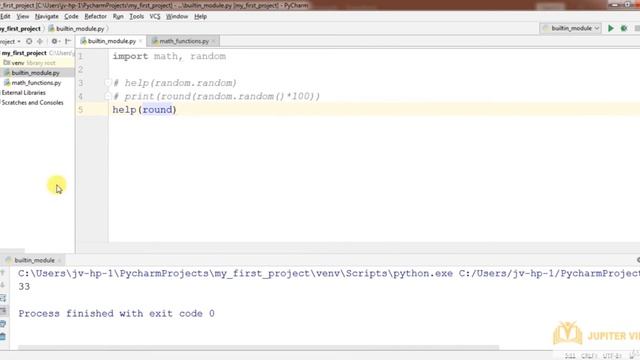Click the commented print(round(...)) line
The height and width of the screenshot is (360, 640).
[x=216, y=96]
